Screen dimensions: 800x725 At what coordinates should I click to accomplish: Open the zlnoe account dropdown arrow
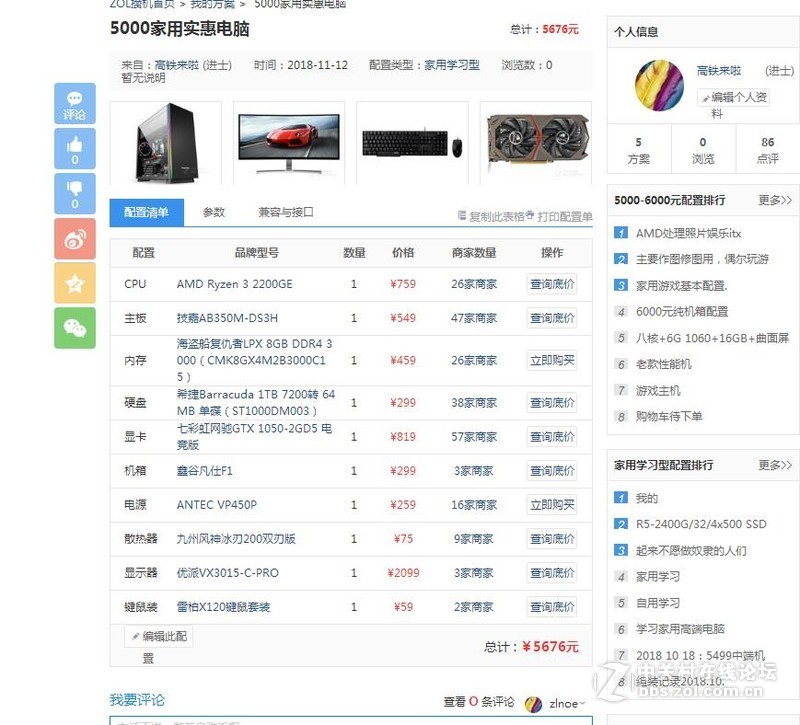point(582,704)
